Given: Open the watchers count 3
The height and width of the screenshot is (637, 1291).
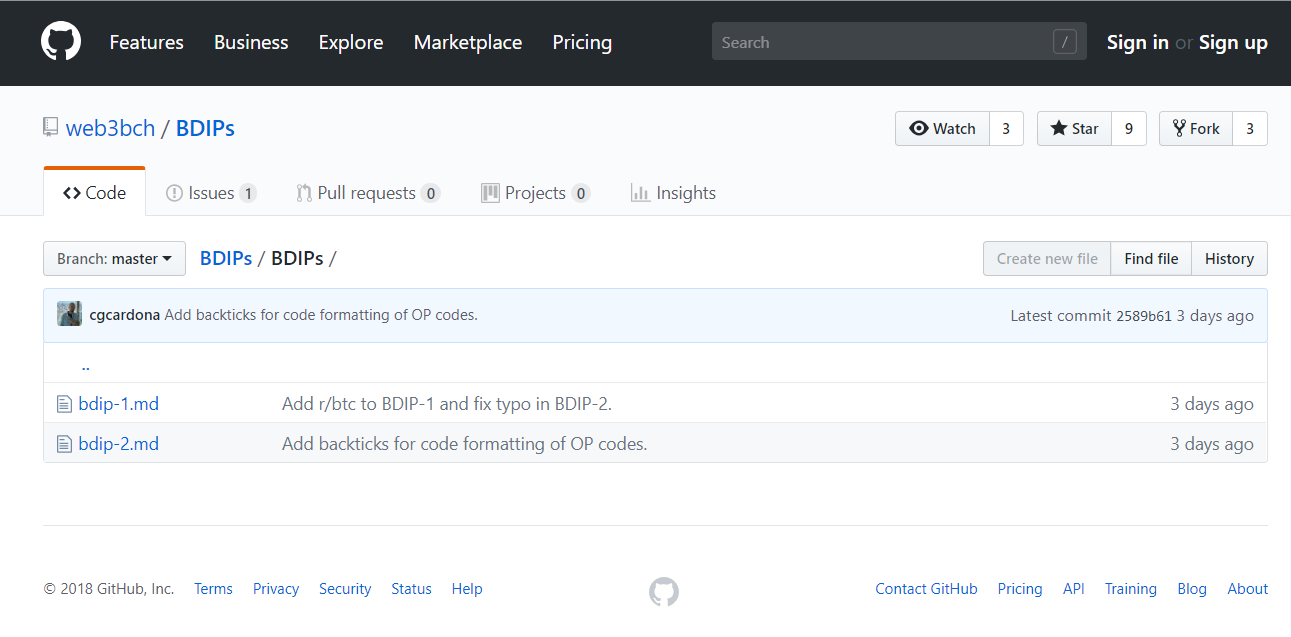Looking at the screenshot, I should [x=1006, y=128].
